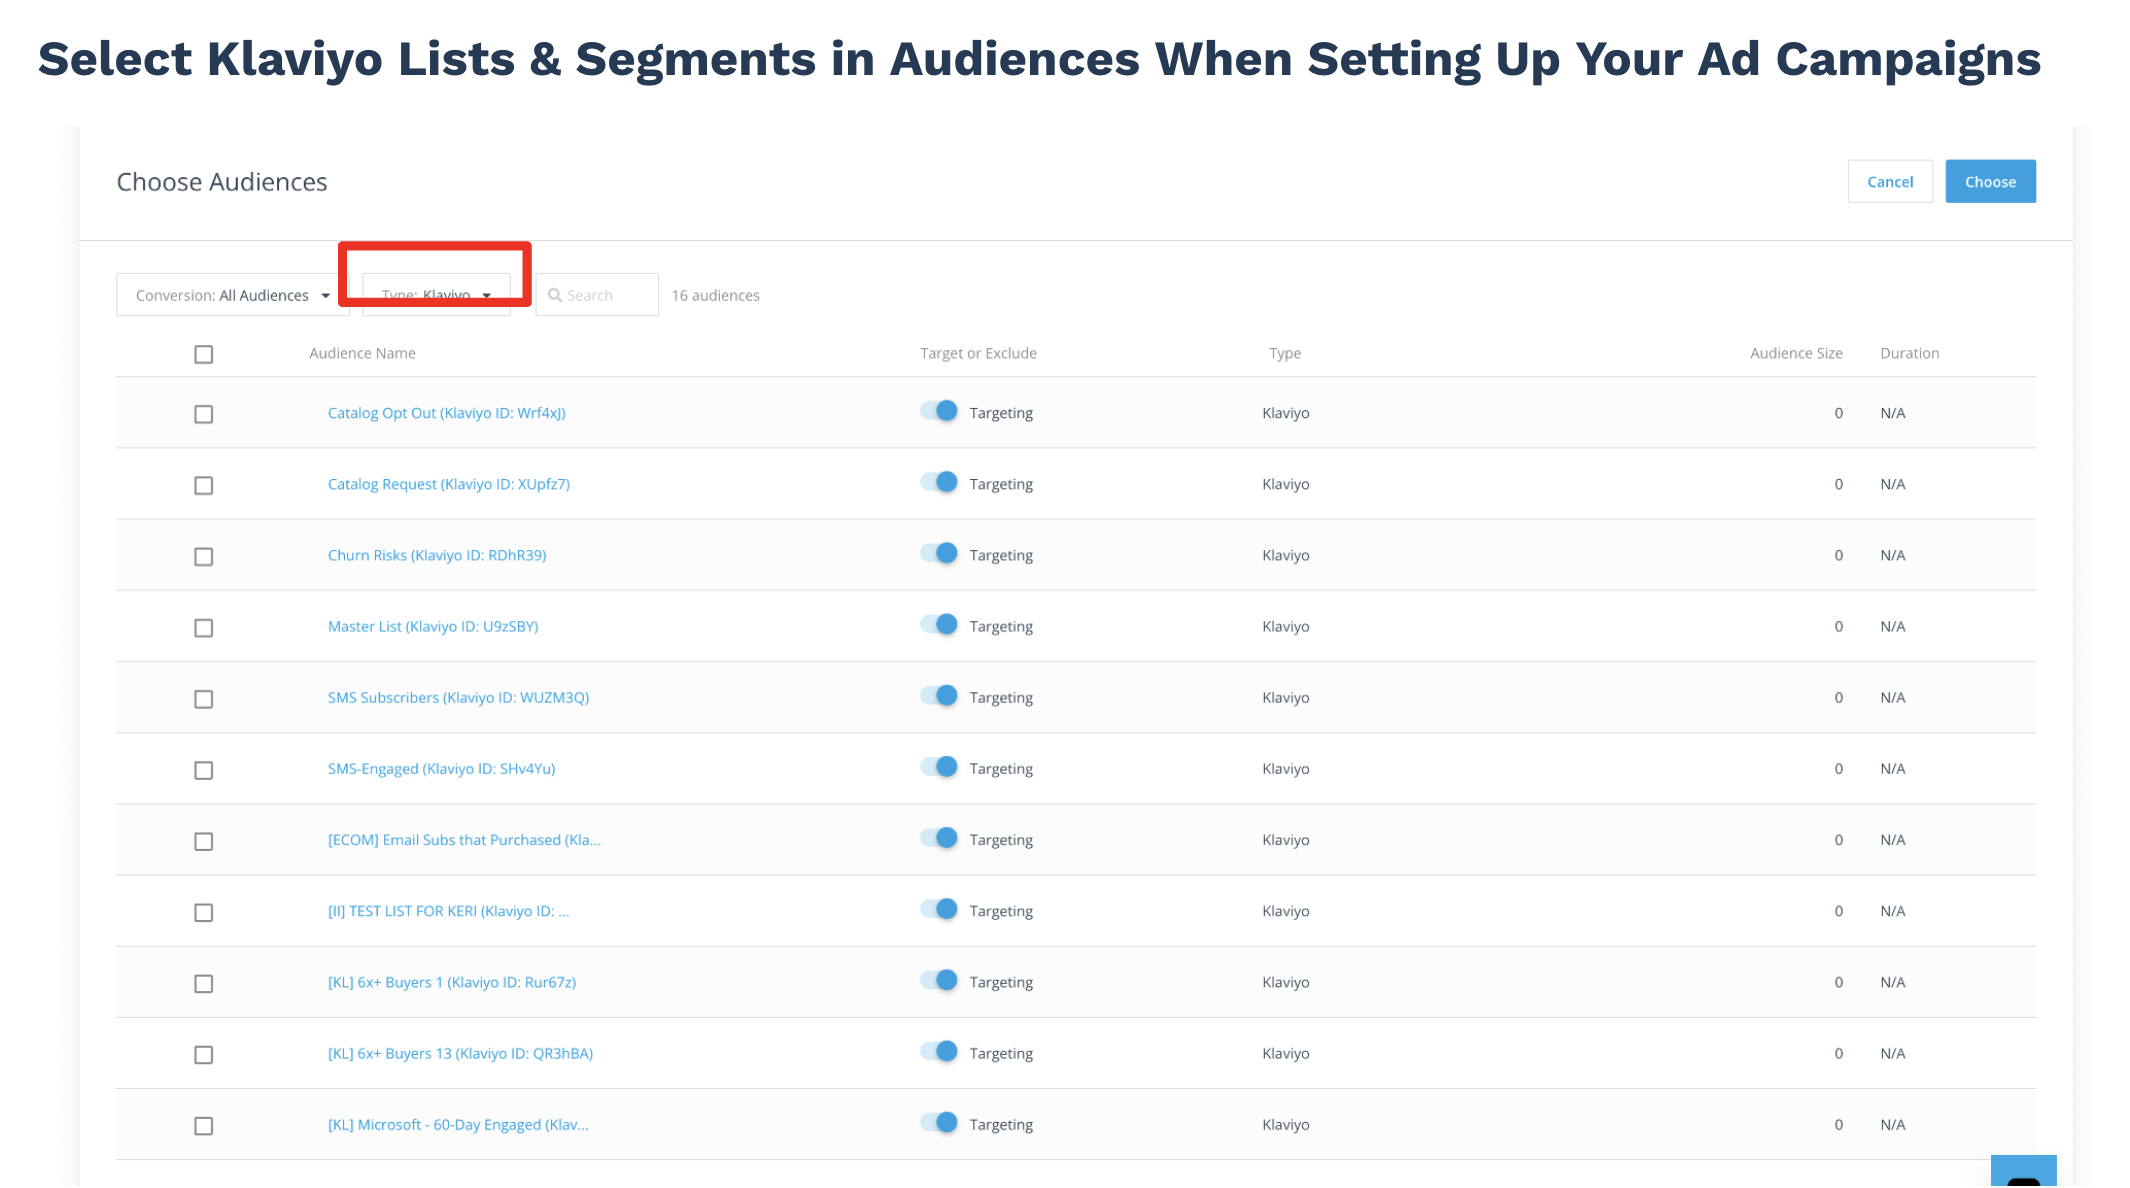
Task: Toggle Targeting for [KL] 6x+ Buyers 1
Action: pyautogui.click(x=940, y=980)
